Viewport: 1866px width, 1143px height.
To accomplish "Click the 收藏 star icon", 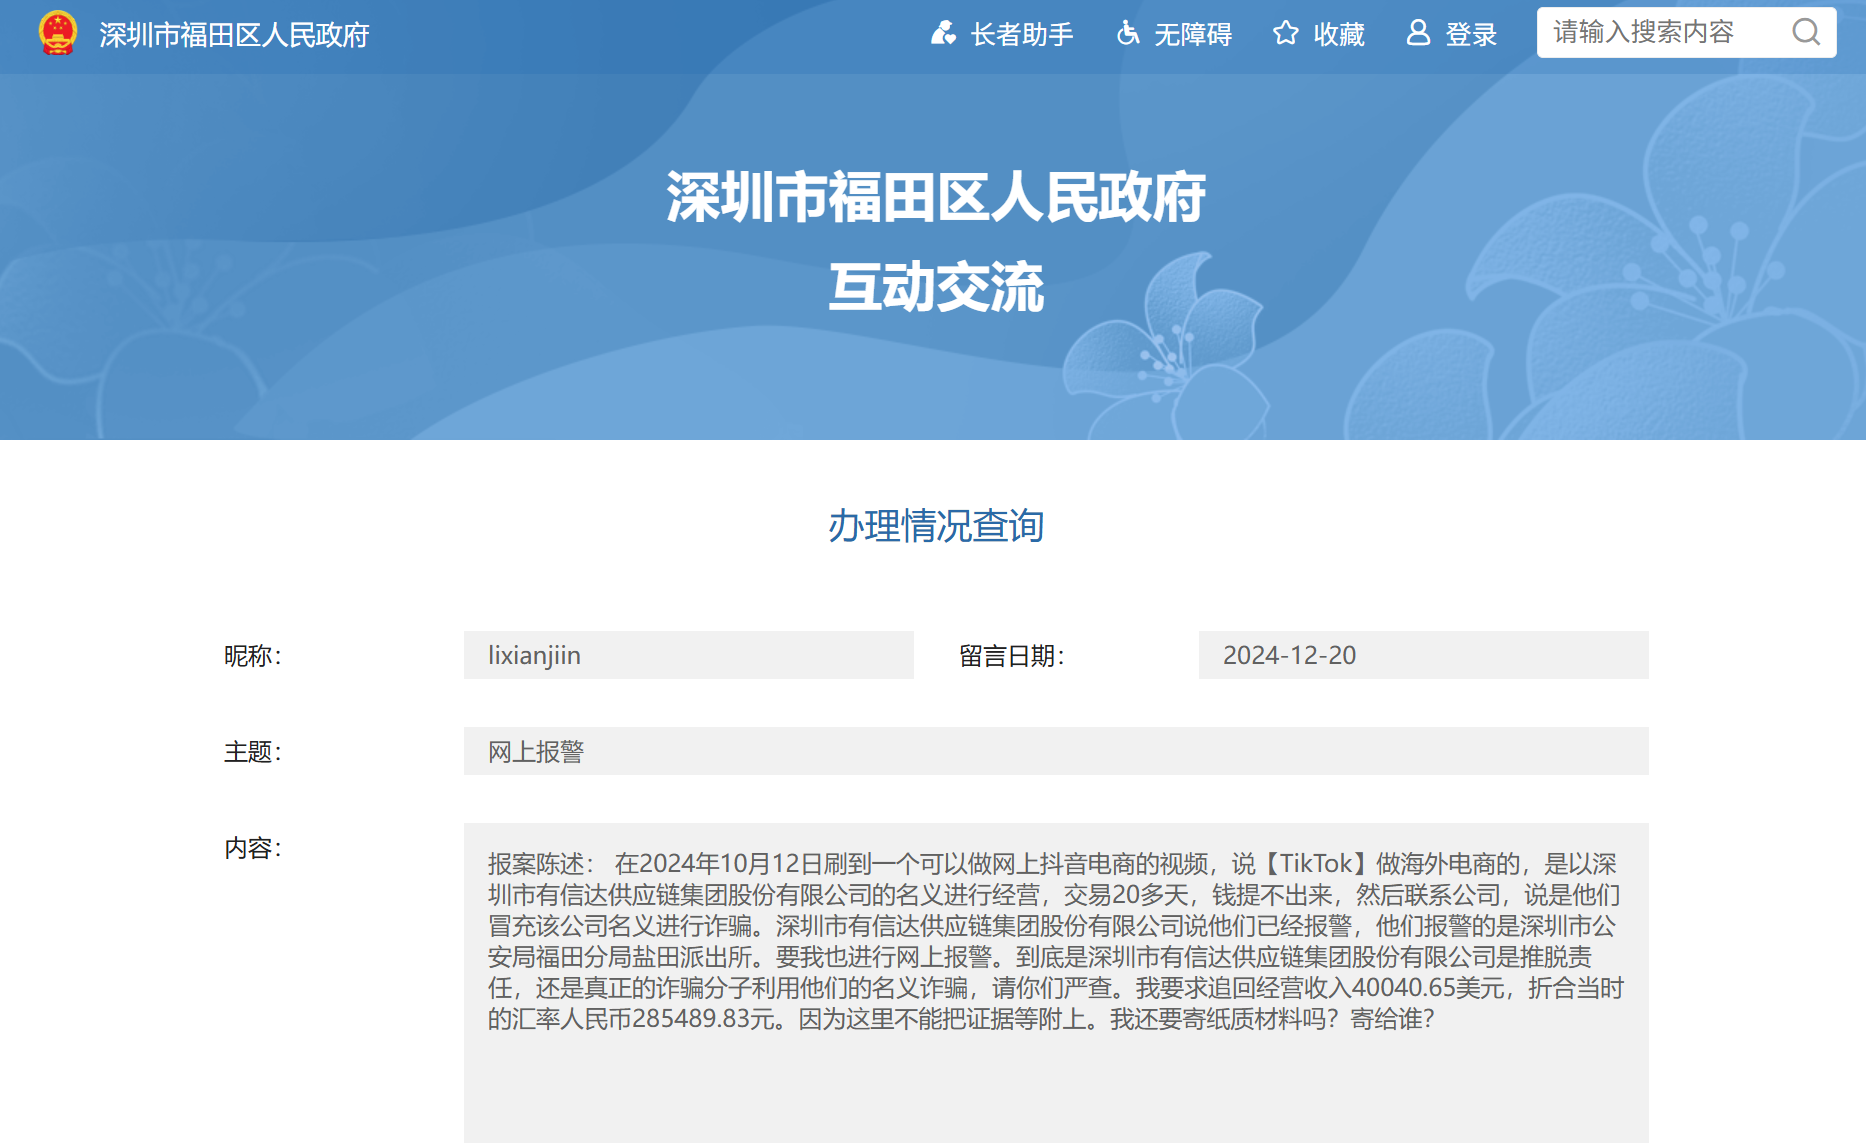I will (1286, 33).
